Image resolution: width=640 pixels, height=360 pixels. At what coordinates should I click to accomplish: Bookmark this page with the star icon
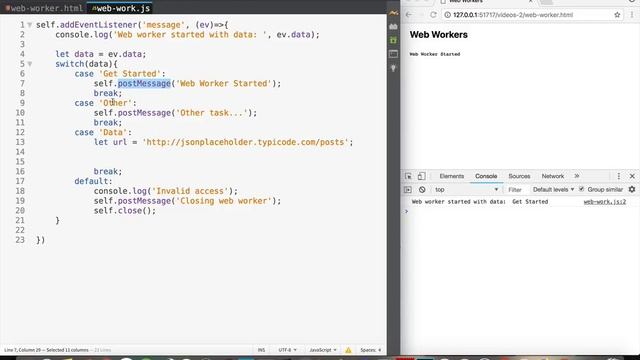pos(617,15)
